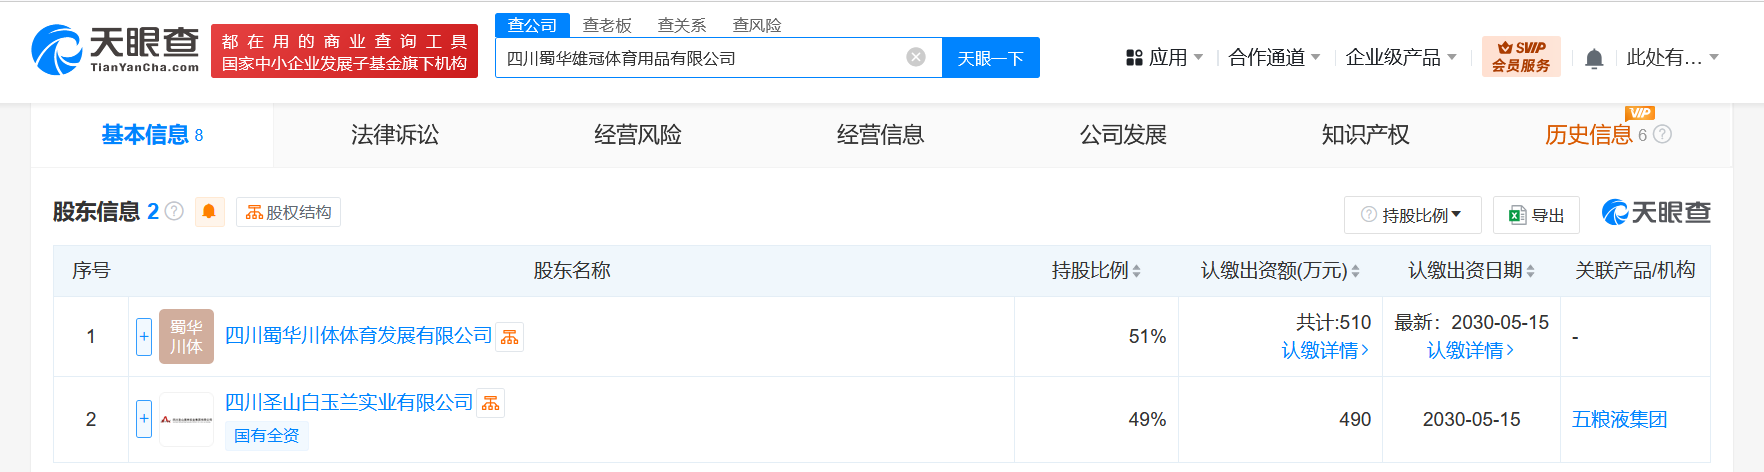This screenshot has height=472, width=1764.
Task: Click the orange shareholder alert bell icon
Action: 209,212
